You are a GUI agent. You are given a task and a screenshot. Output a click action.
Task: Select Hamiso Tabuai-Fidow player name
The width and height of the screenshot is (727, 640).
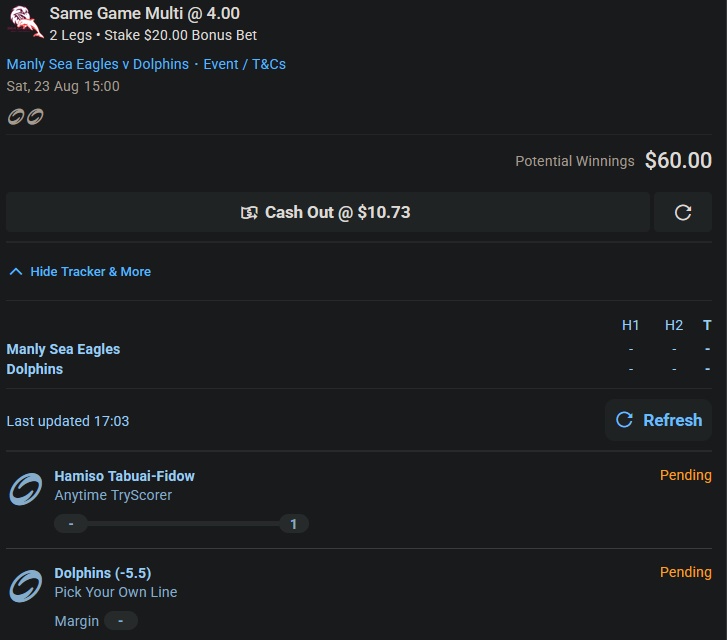point(124,476)
